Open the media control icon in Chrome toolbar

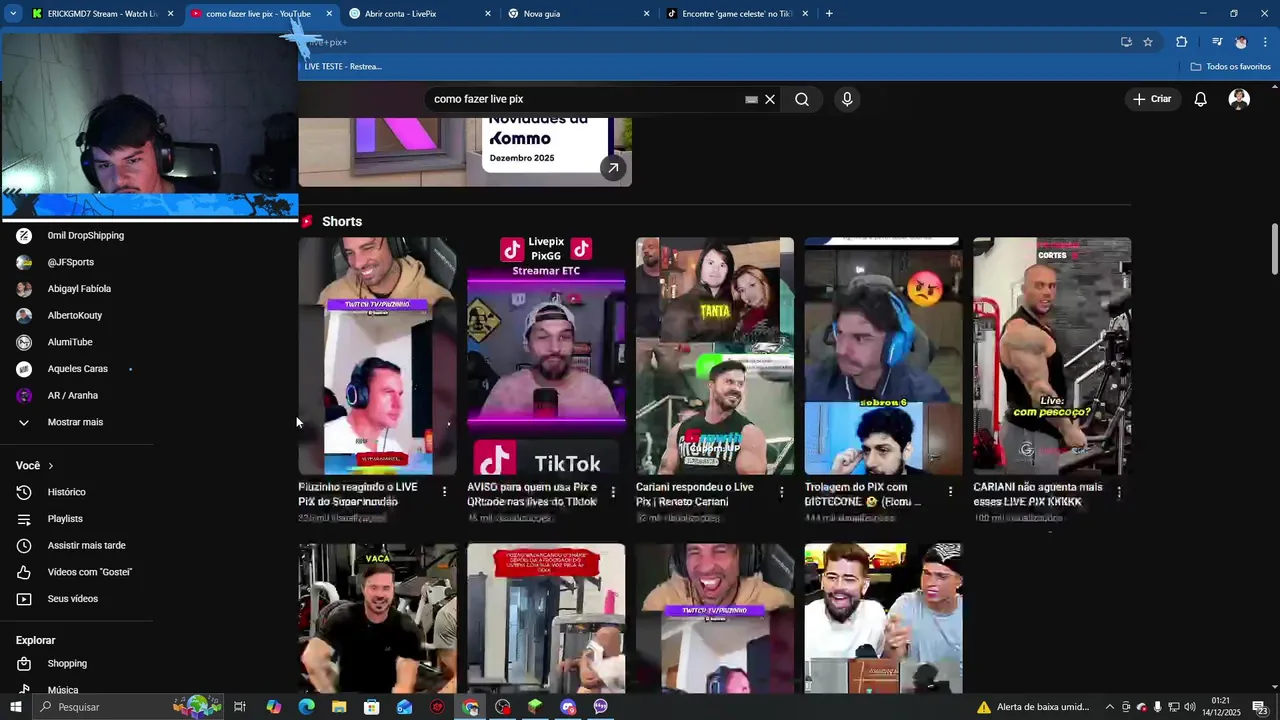coord(1217,42)
